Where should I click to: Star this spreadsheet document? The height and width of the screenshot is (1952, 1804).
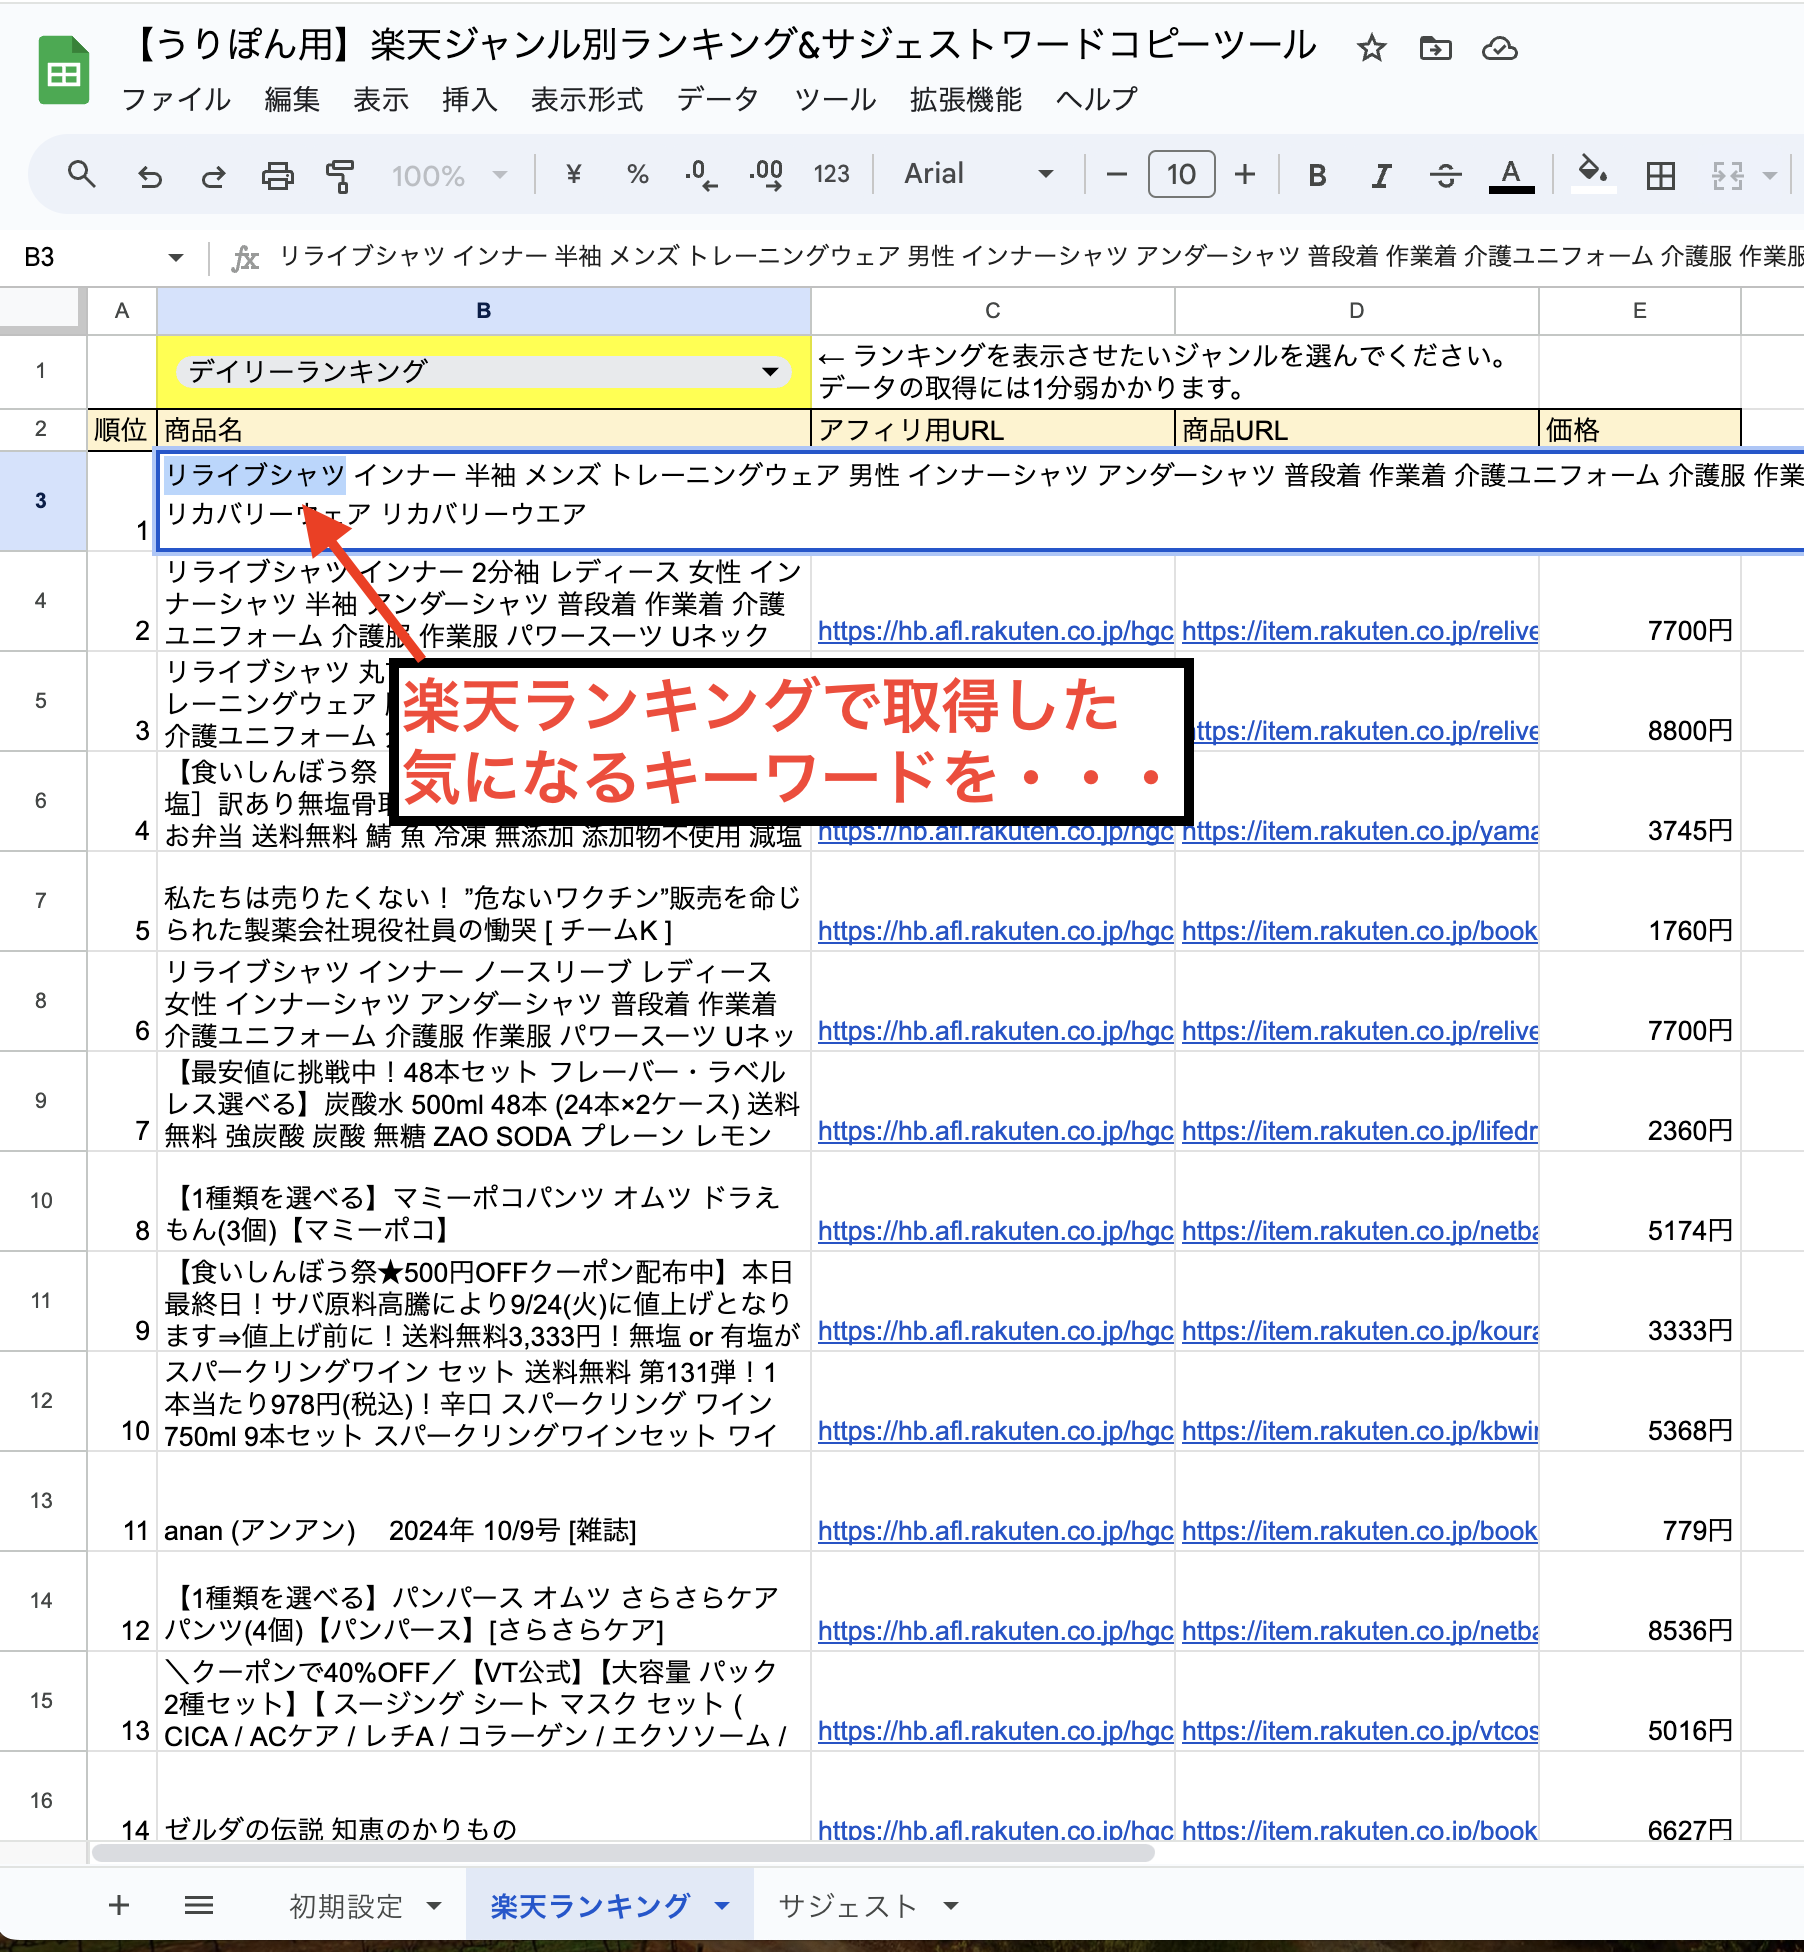[1371, 48]
